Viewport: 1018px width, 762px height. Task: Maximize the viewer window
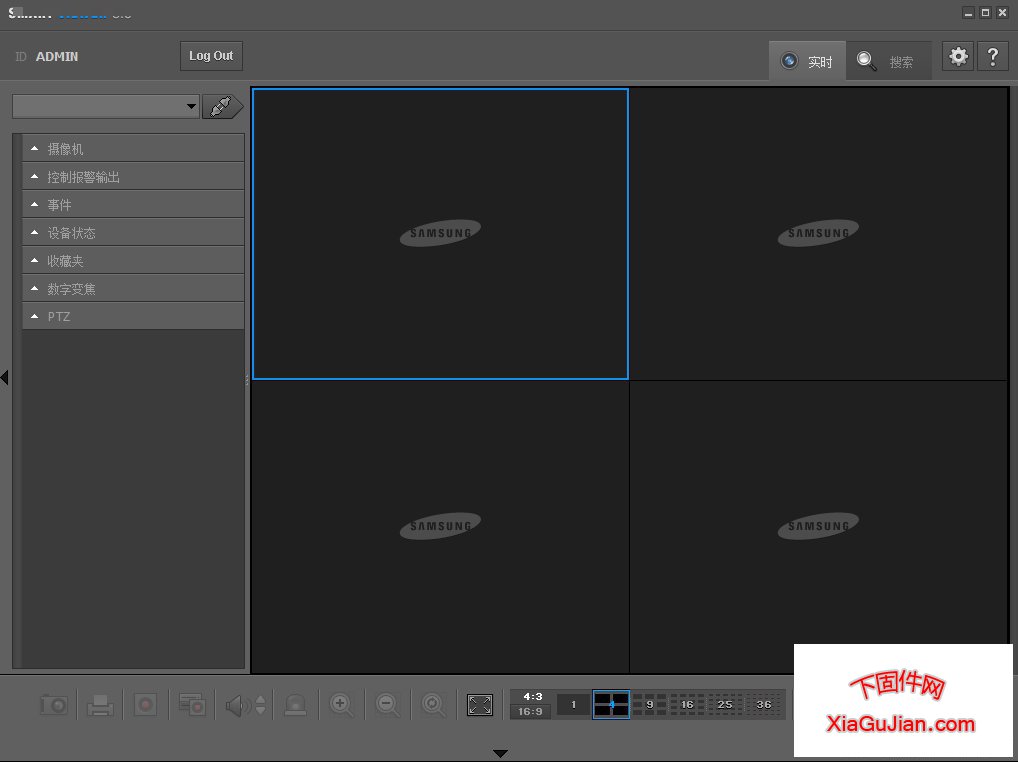[986, 13]
